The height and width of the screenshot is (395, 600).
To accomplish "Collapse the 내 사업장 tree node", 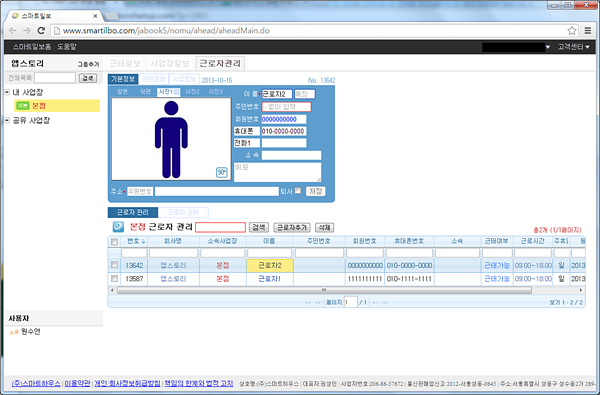I will [7, 92].
